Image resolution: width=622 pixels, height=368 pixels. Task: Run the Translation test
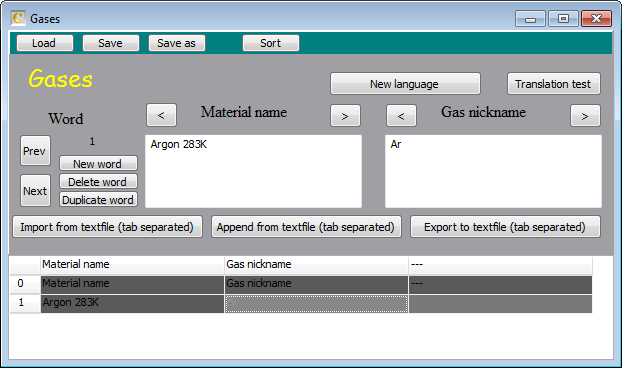point(553,84)
